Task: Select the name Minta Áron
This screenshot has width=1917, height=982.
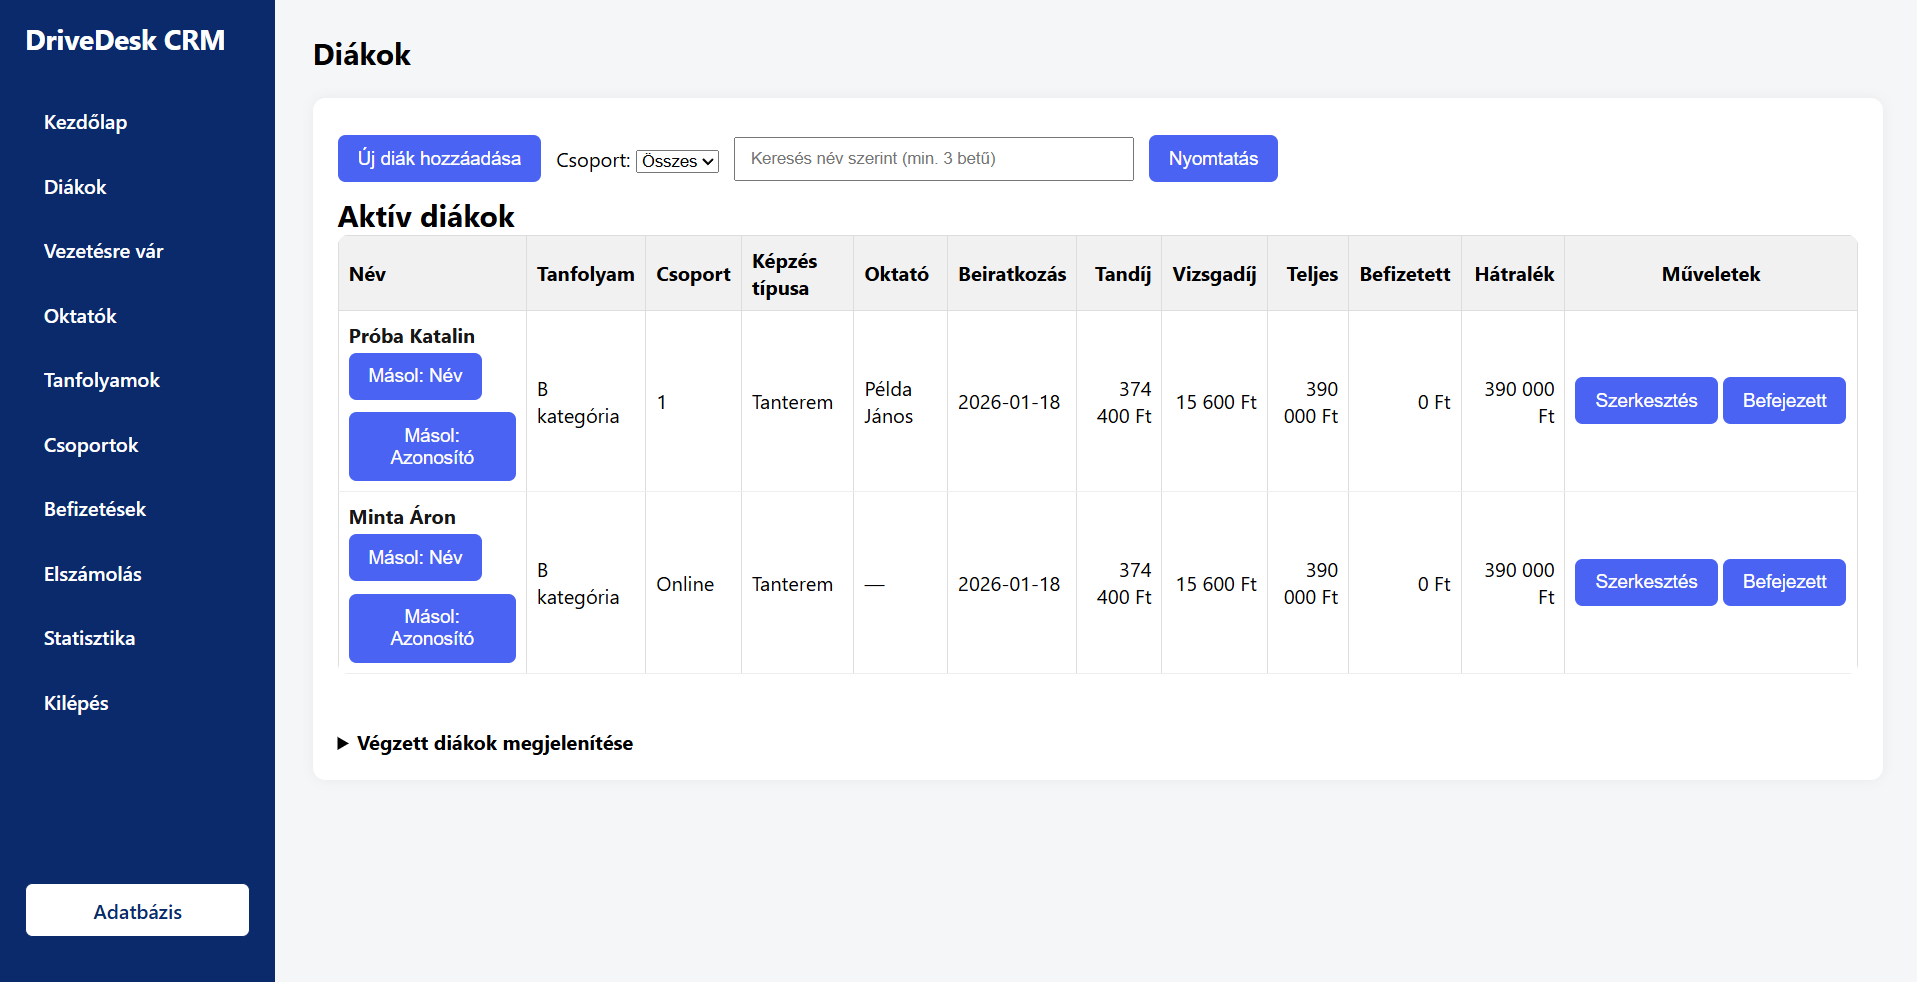Action: (x=402, y=517)
